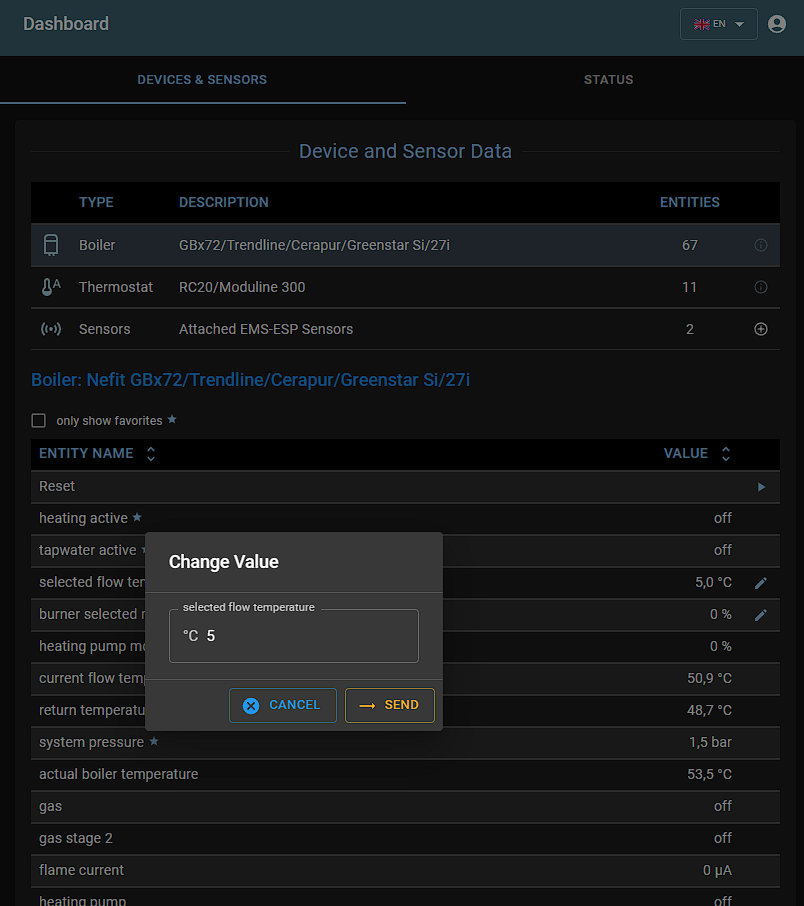Select the Devices & Sensors tab
Image resolution: width=804 pixels, height=906 pixels.
202,80
